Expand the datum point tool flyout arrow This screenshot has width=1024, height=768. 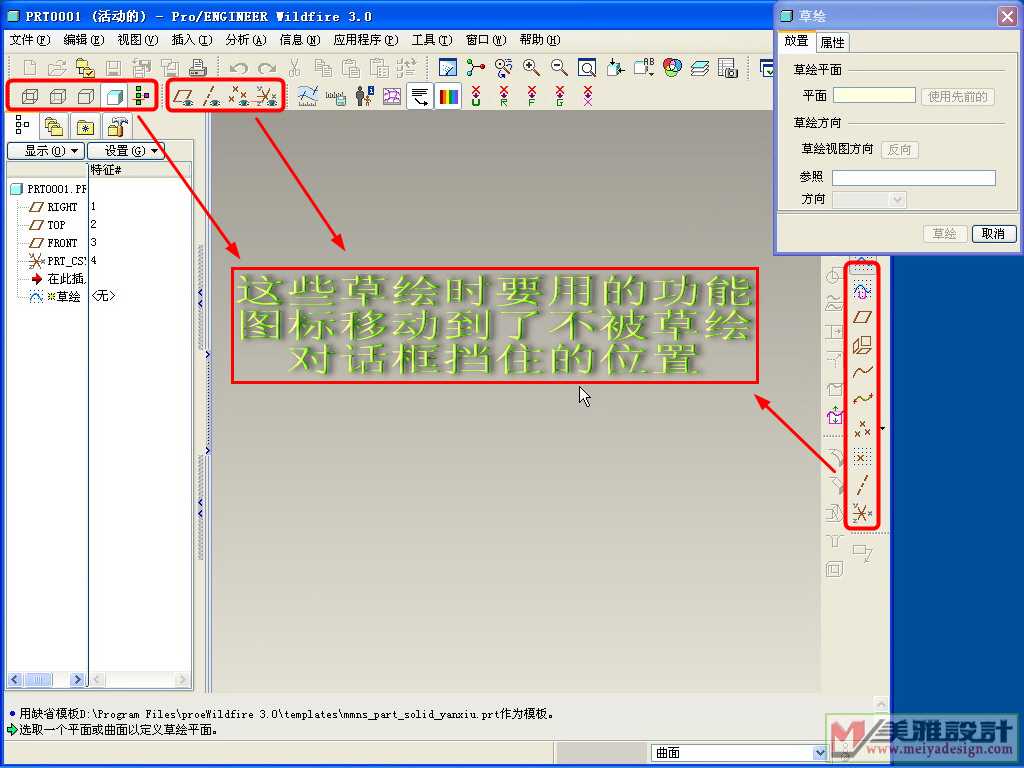click(882, 429)
